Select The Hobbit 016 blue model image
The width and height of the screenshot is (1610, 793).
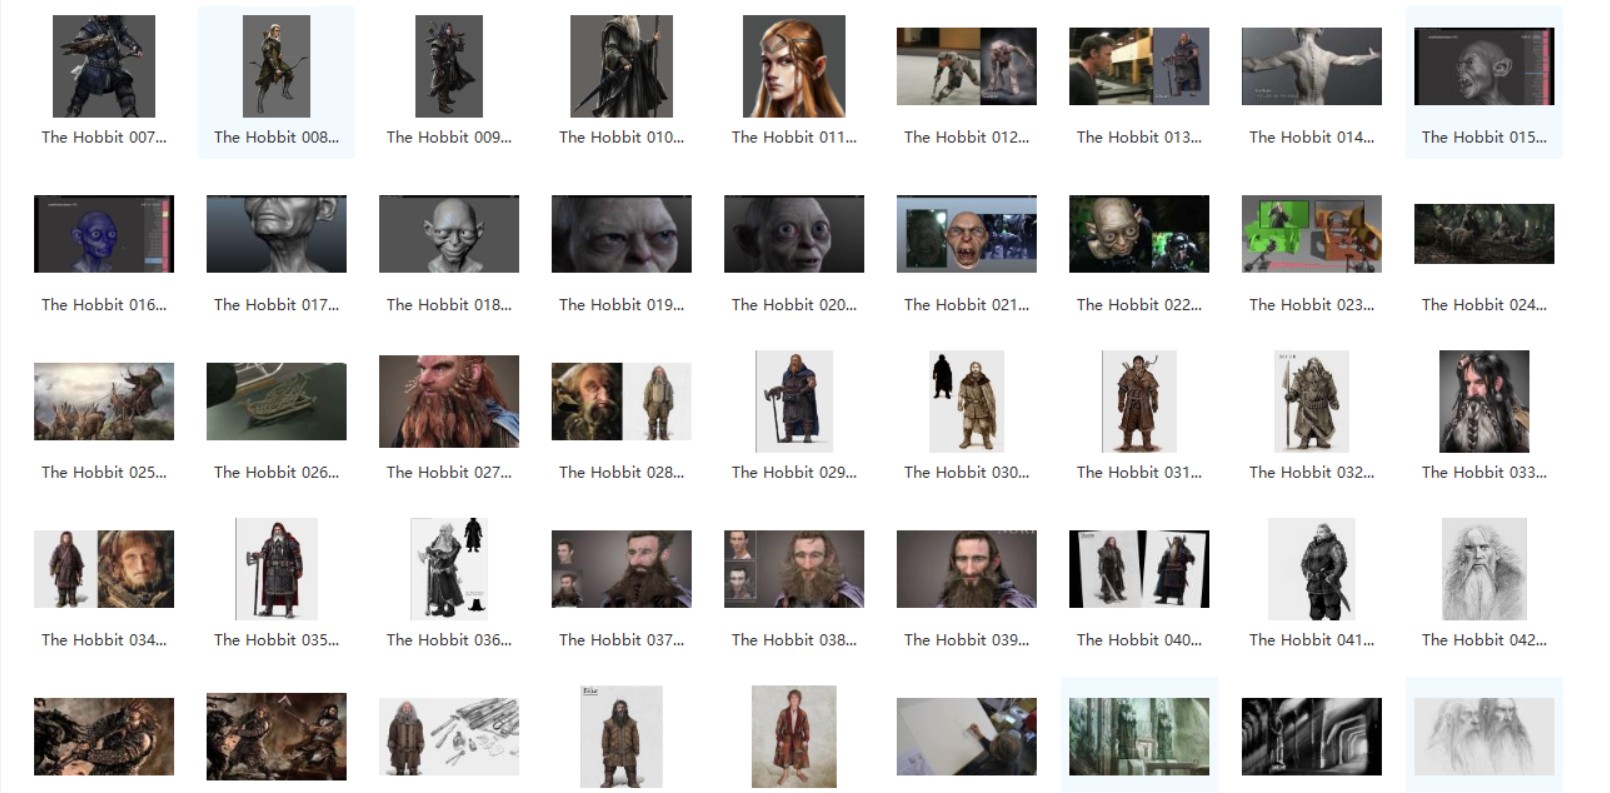click(x=104, y=234)
